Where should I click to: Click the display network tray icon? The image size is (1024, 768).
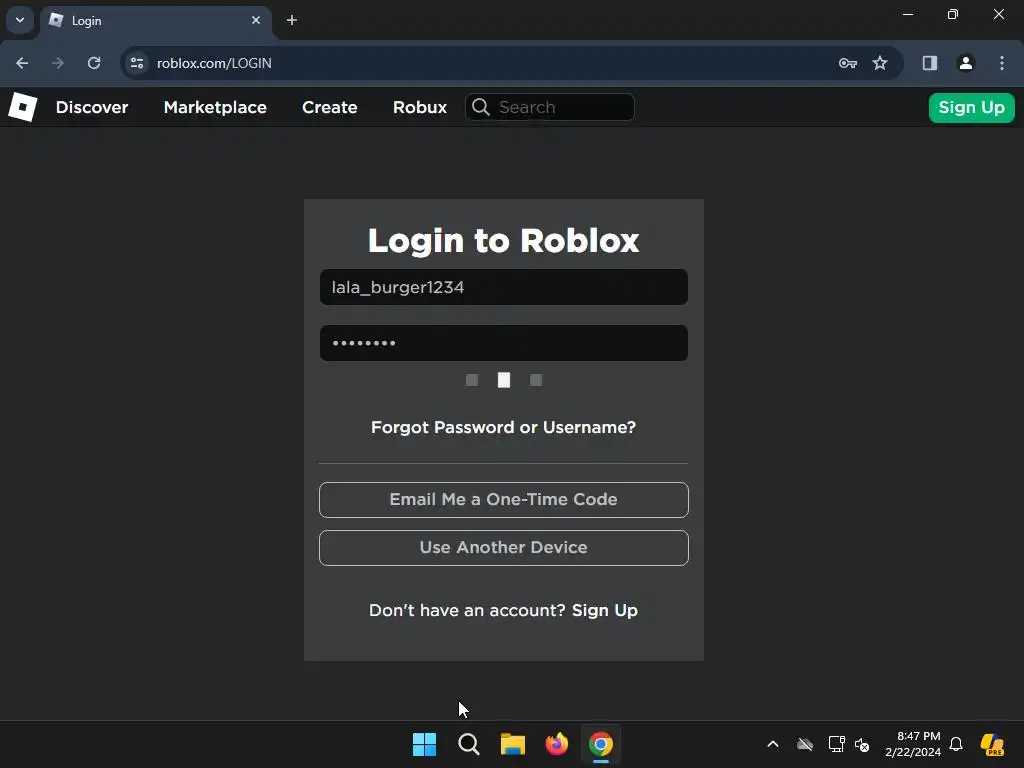point(837,744)
